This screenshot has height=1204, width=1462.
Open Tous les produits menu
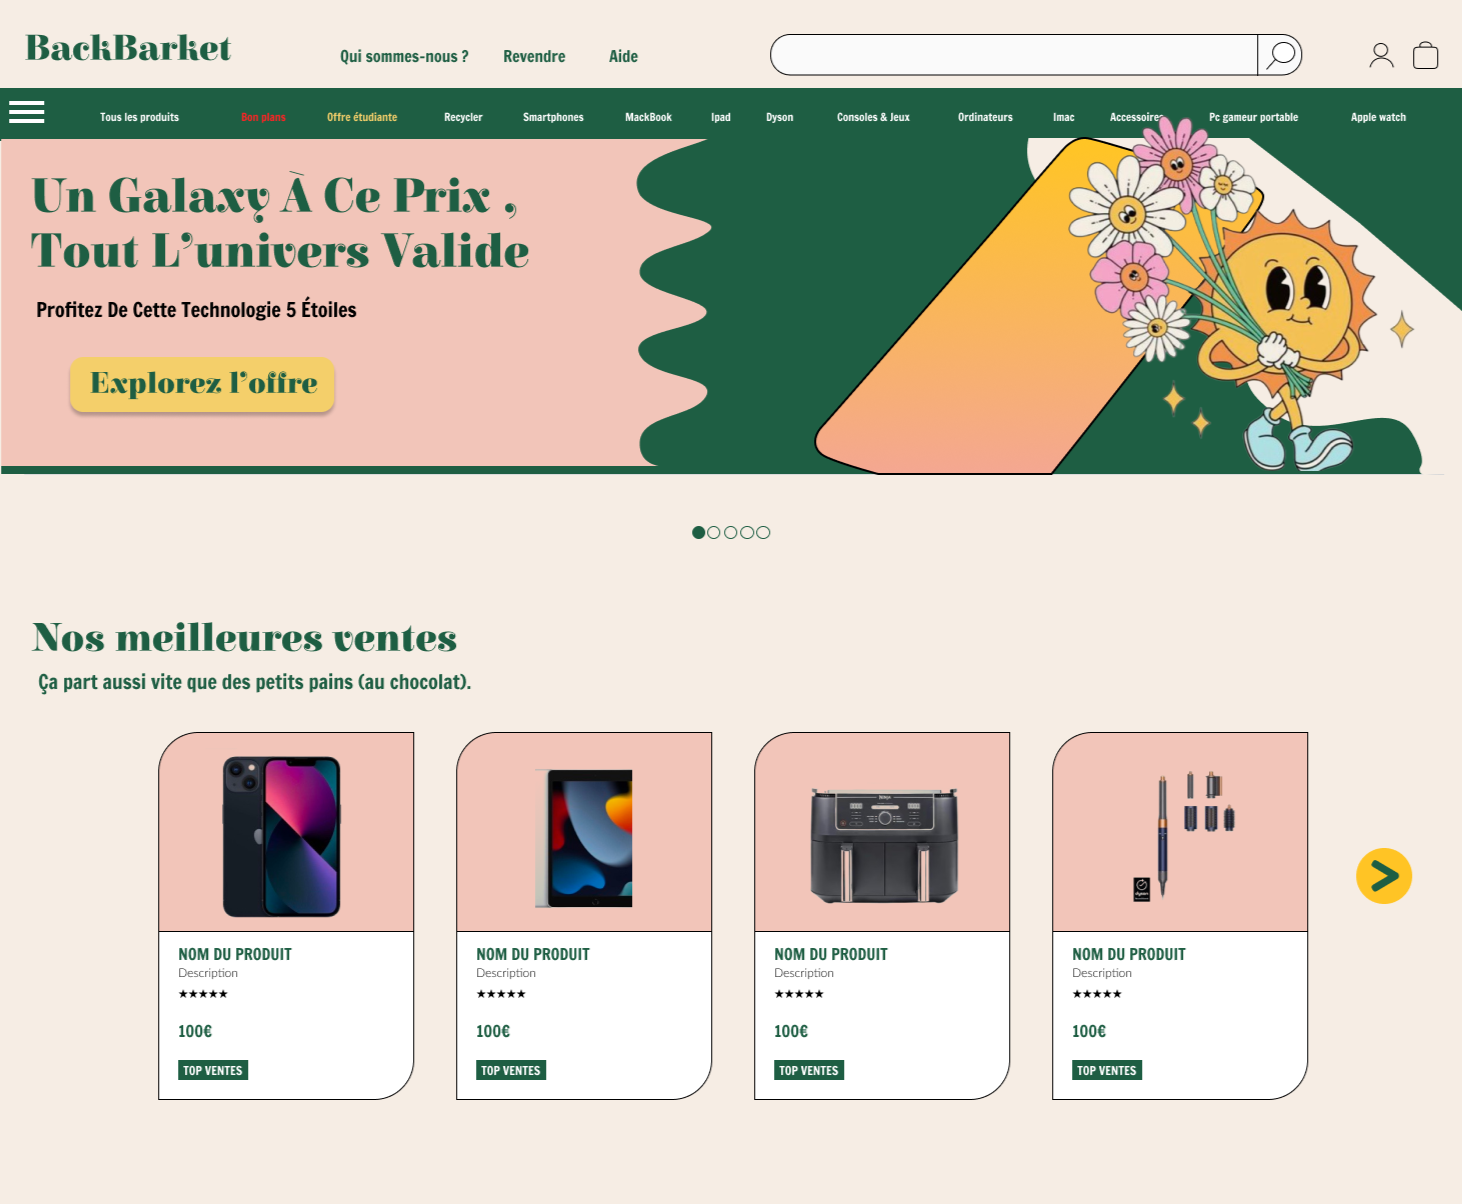tap(139, 117)
